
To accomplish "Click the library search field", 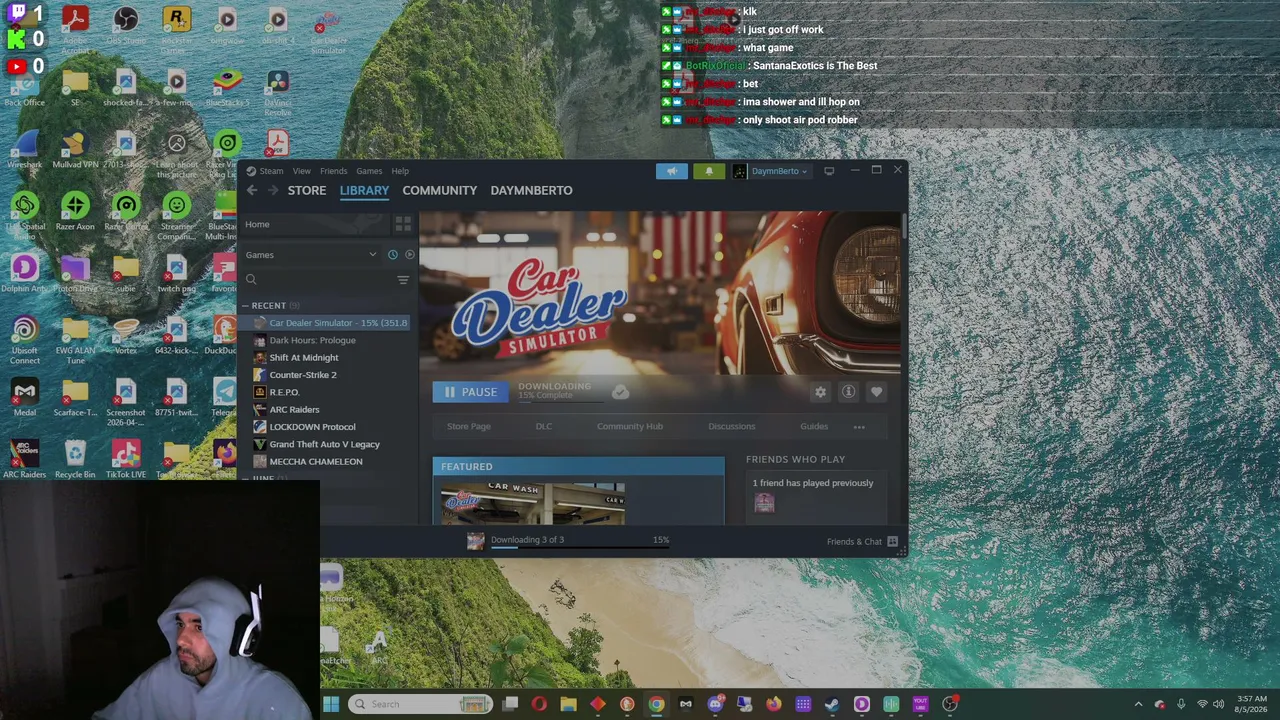I will pyautogui.click(x=320, y=280).
